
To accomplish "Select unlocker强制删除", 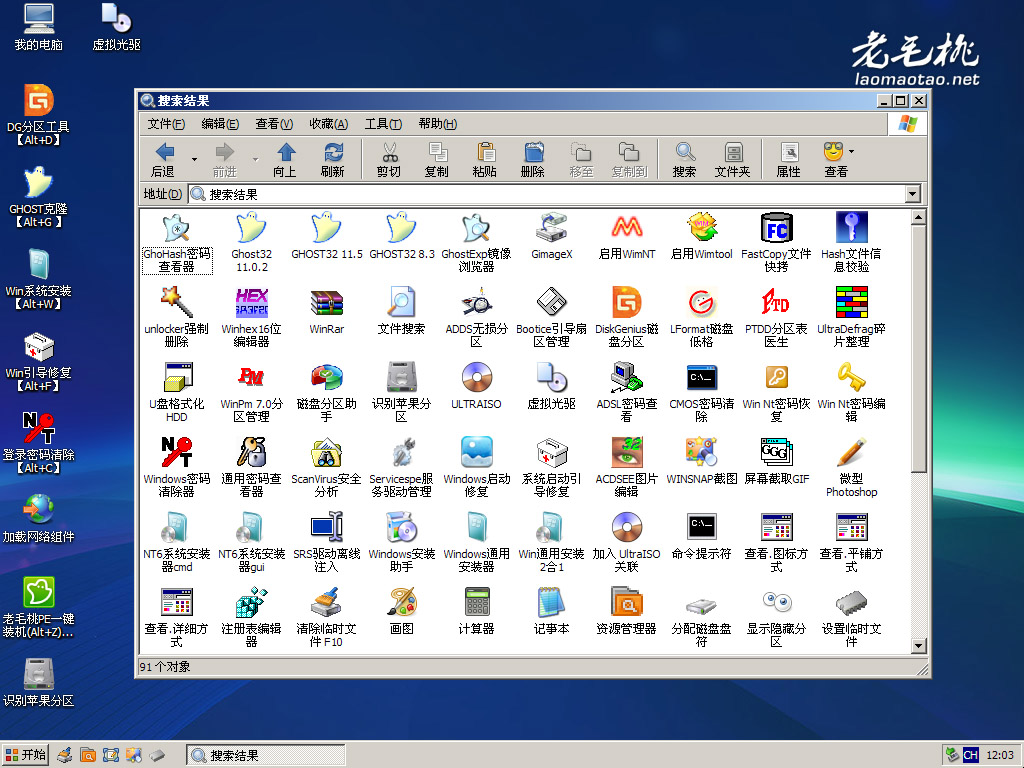I will [x=176, y=317].
